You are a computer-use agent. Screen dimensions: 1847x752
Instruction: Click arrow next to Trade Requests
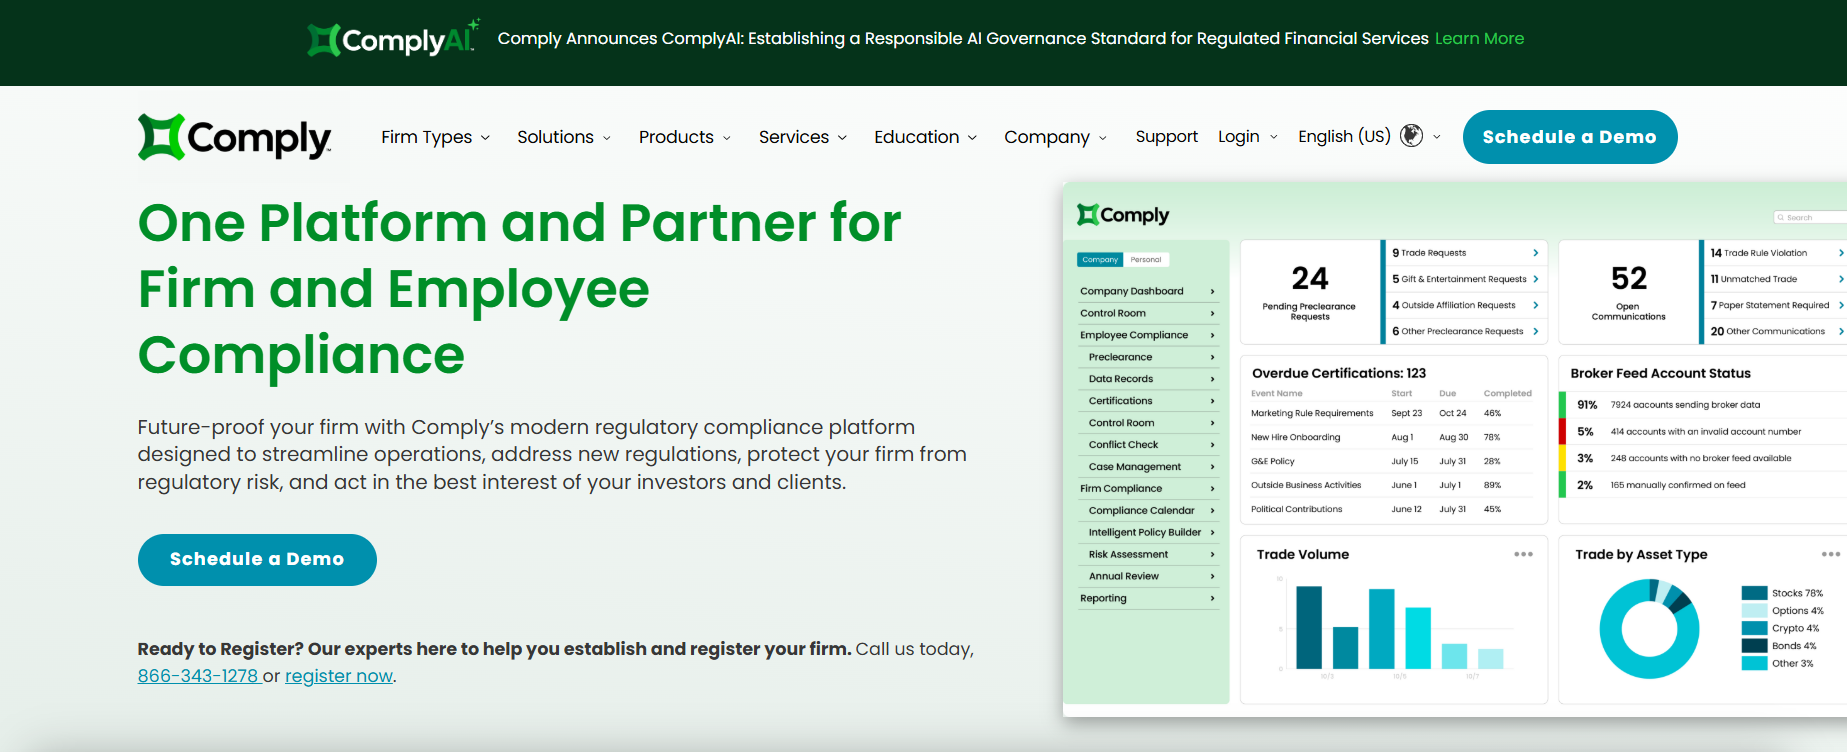coord(1535,253)
